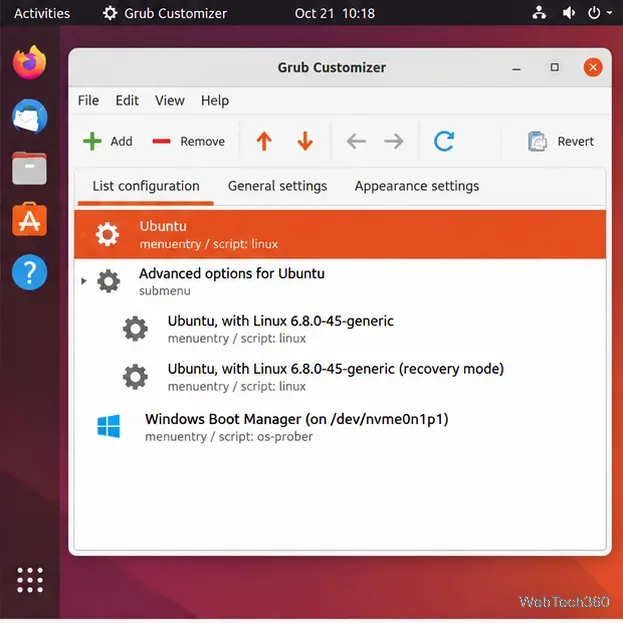Screen dimensions: 623x623
Task: Click the green Add plus icon
Action: pyautogui.click(x=92, y=141)
